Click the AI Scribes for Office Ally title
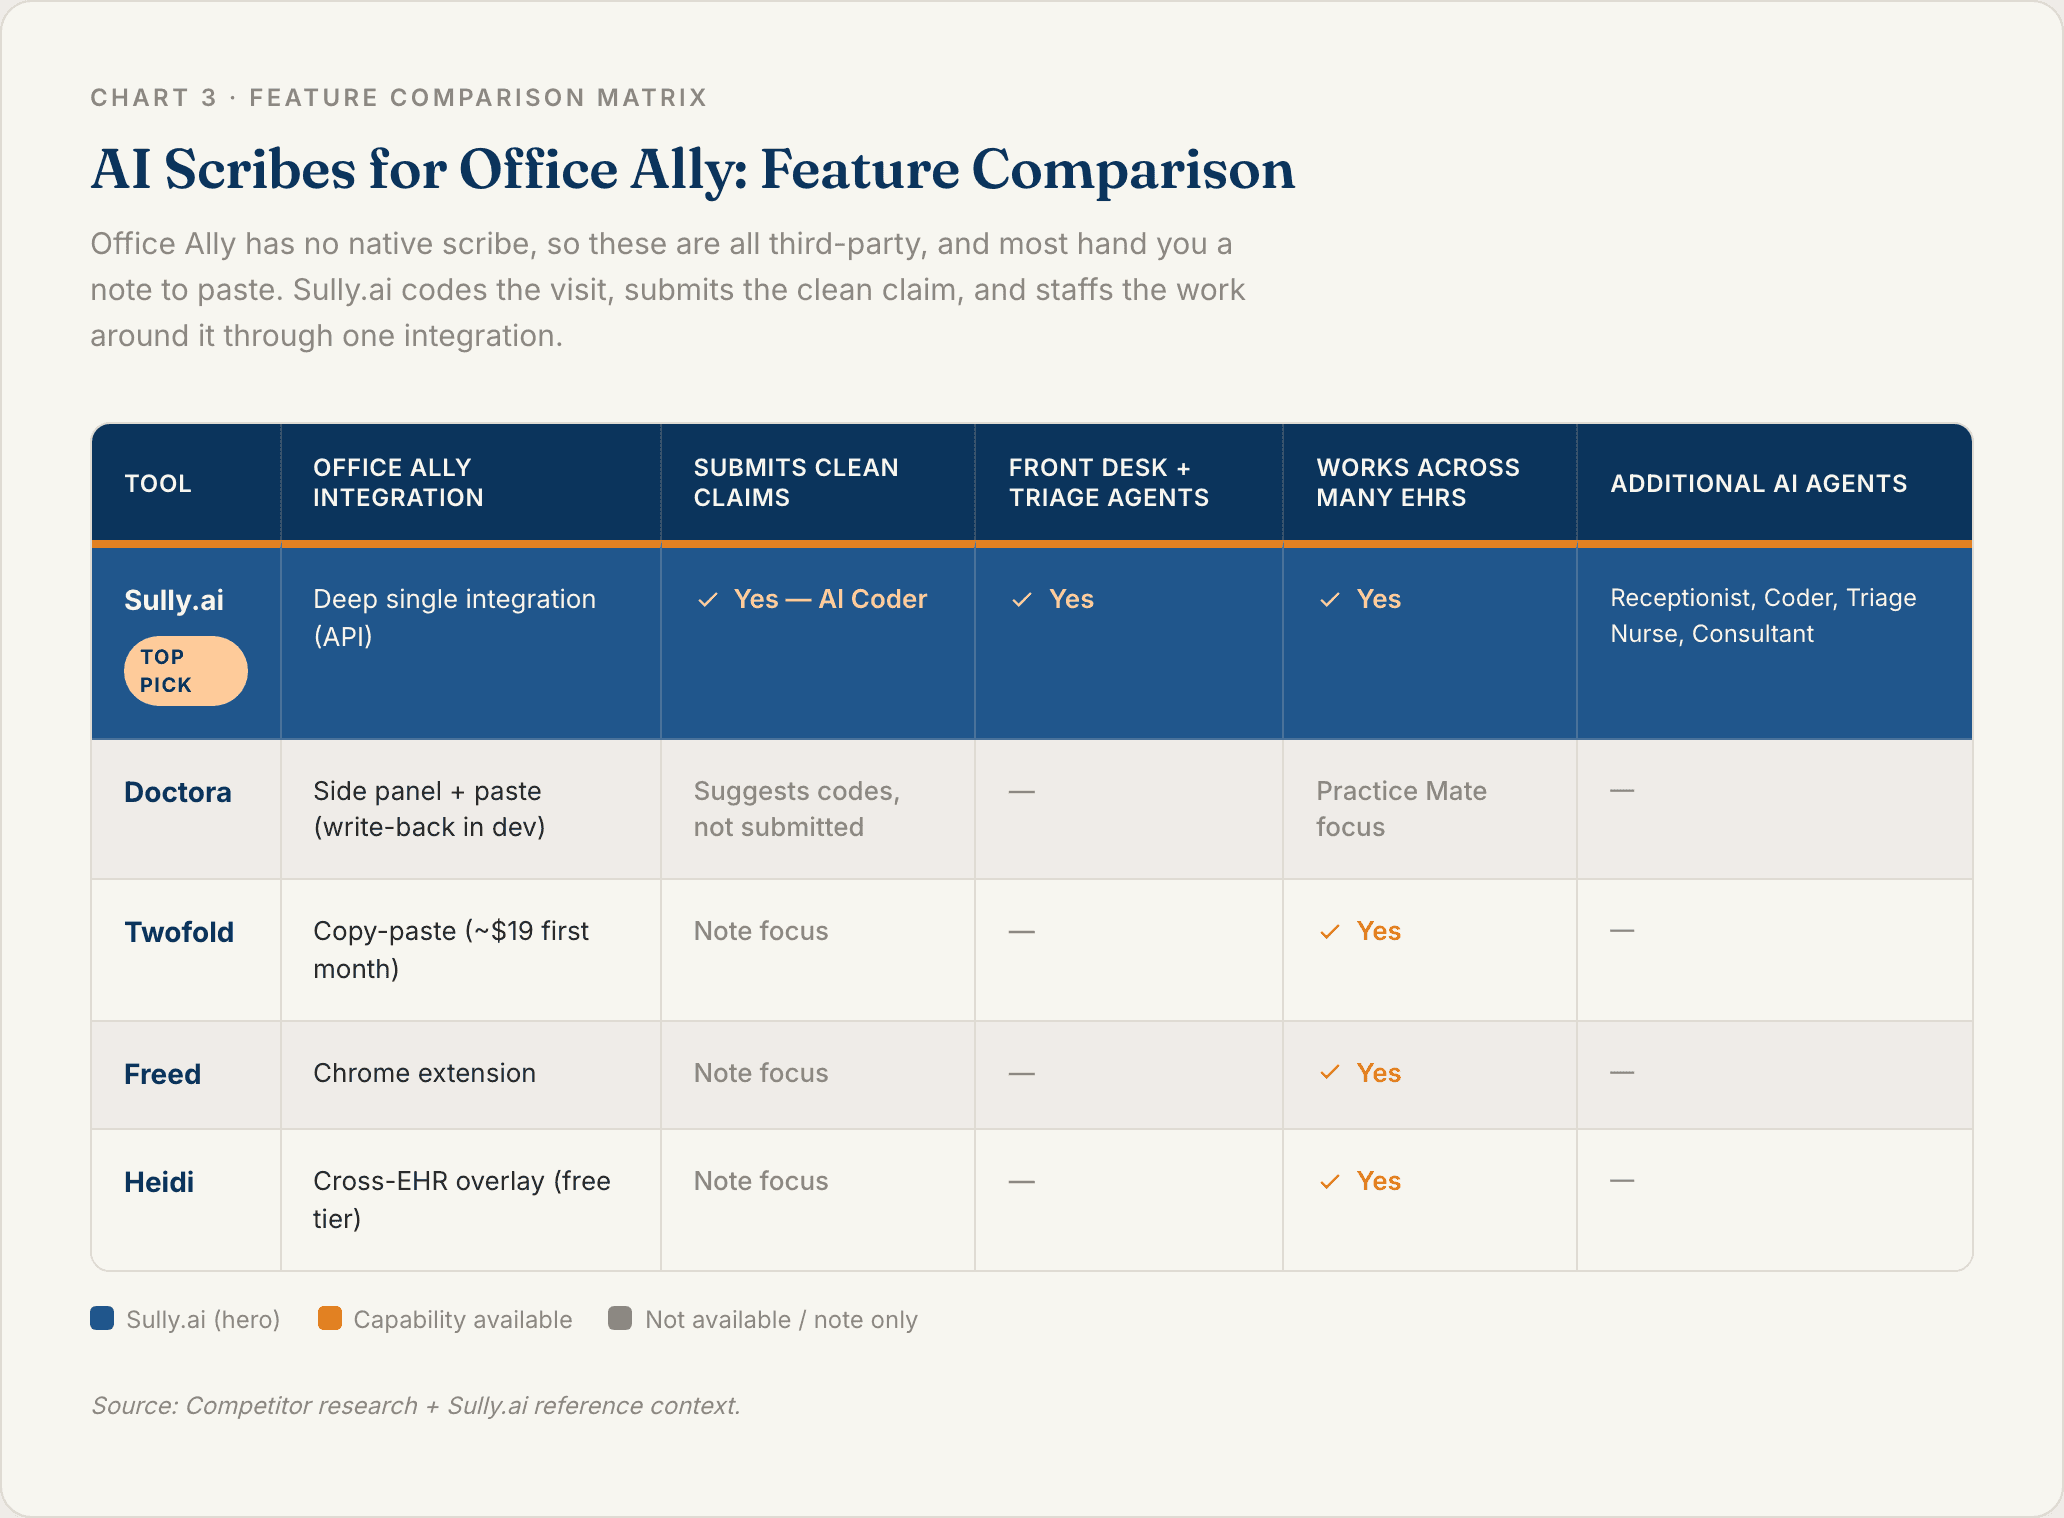 point(692,169)
